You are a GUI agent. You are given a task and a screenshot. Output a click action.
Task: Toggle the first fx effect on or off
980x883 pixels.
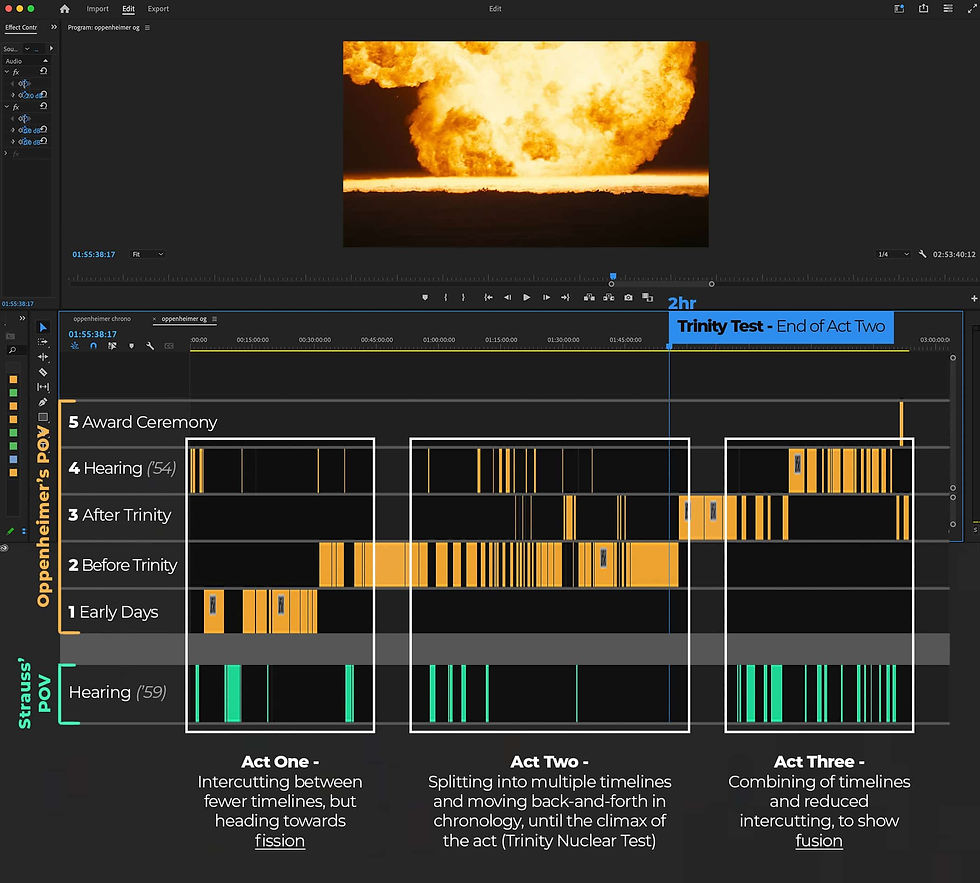tap(16, 72)
